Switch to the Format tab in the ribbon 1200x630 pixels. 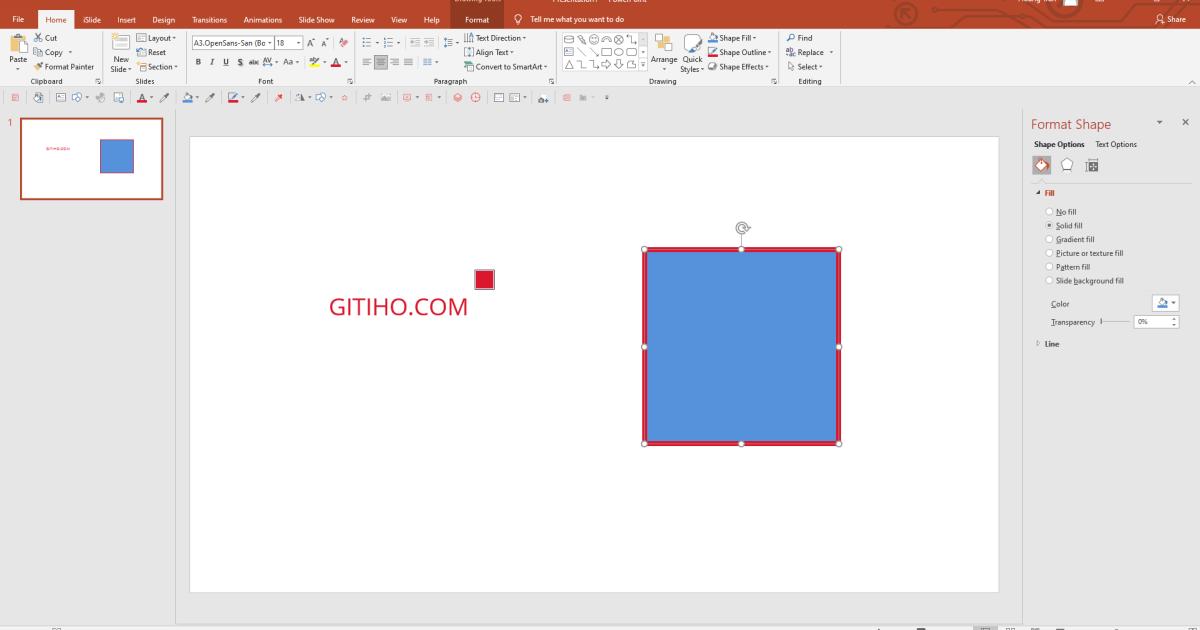[x=477, y=19]
